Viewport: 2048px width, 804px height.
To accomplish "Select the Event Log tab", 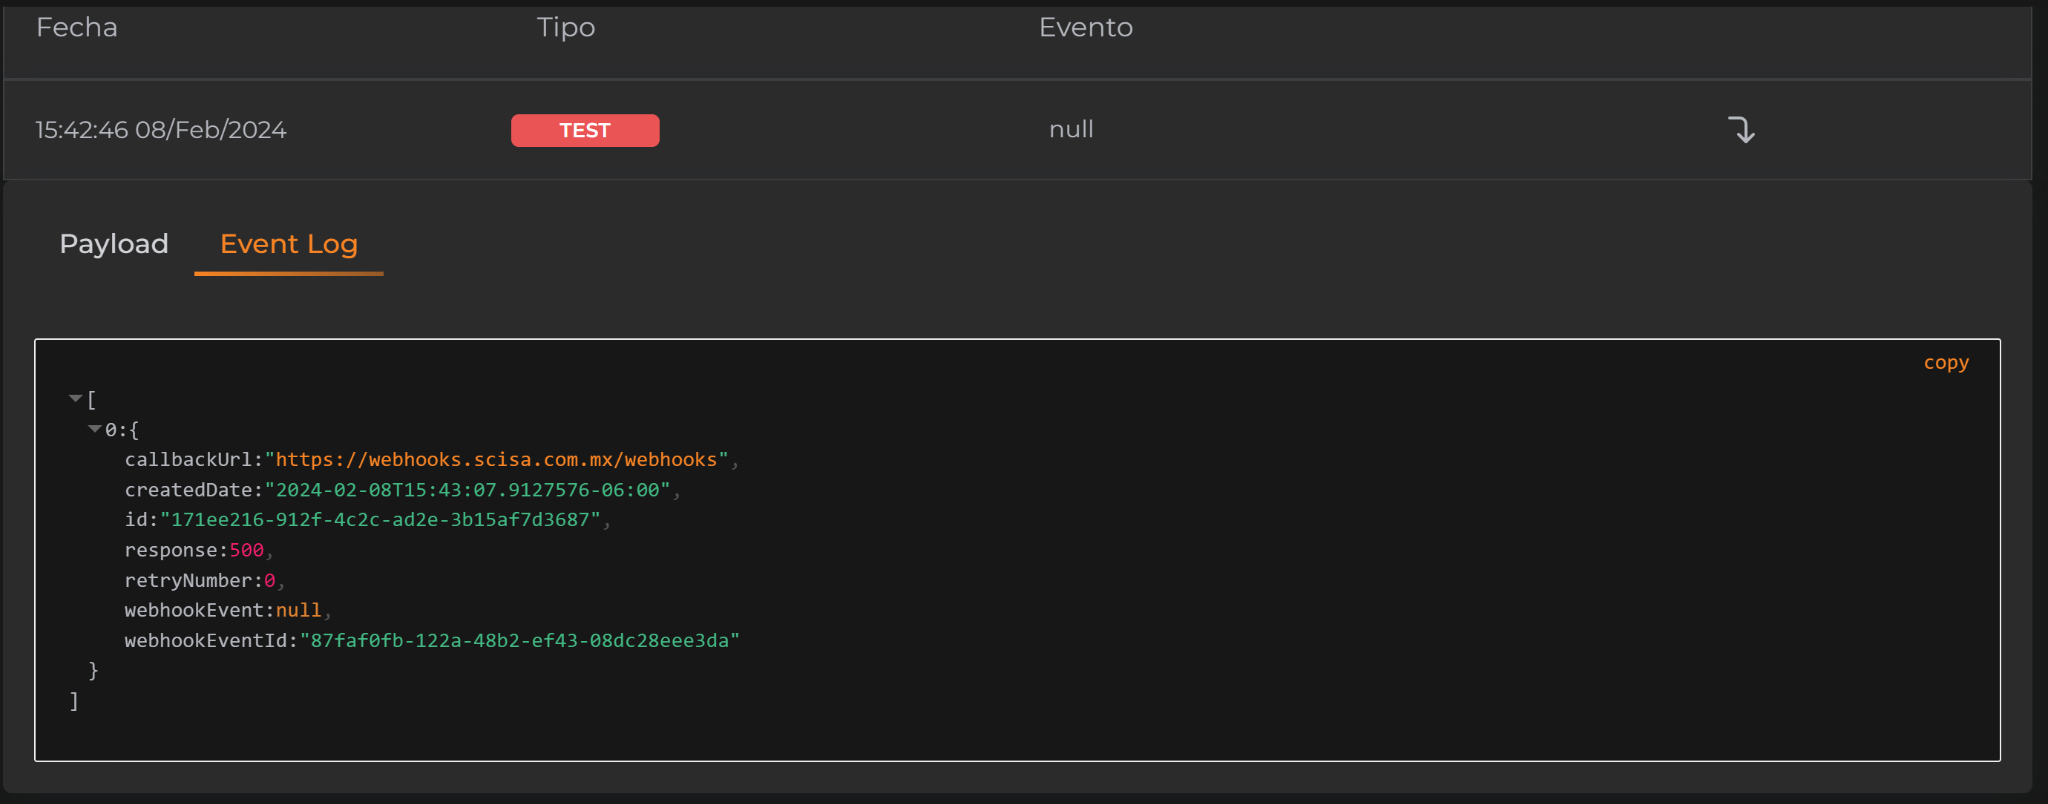I will 288,244.
